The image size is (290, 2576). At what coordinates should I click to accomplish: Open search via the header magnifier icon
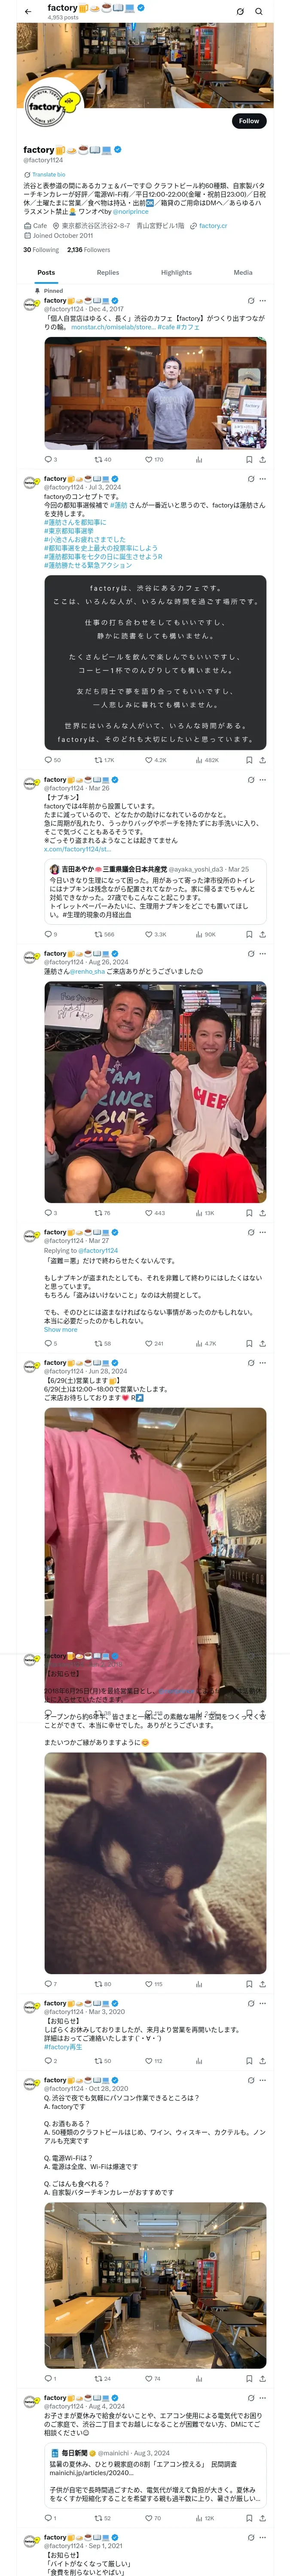pyautogui.click(x=259, y=12)
